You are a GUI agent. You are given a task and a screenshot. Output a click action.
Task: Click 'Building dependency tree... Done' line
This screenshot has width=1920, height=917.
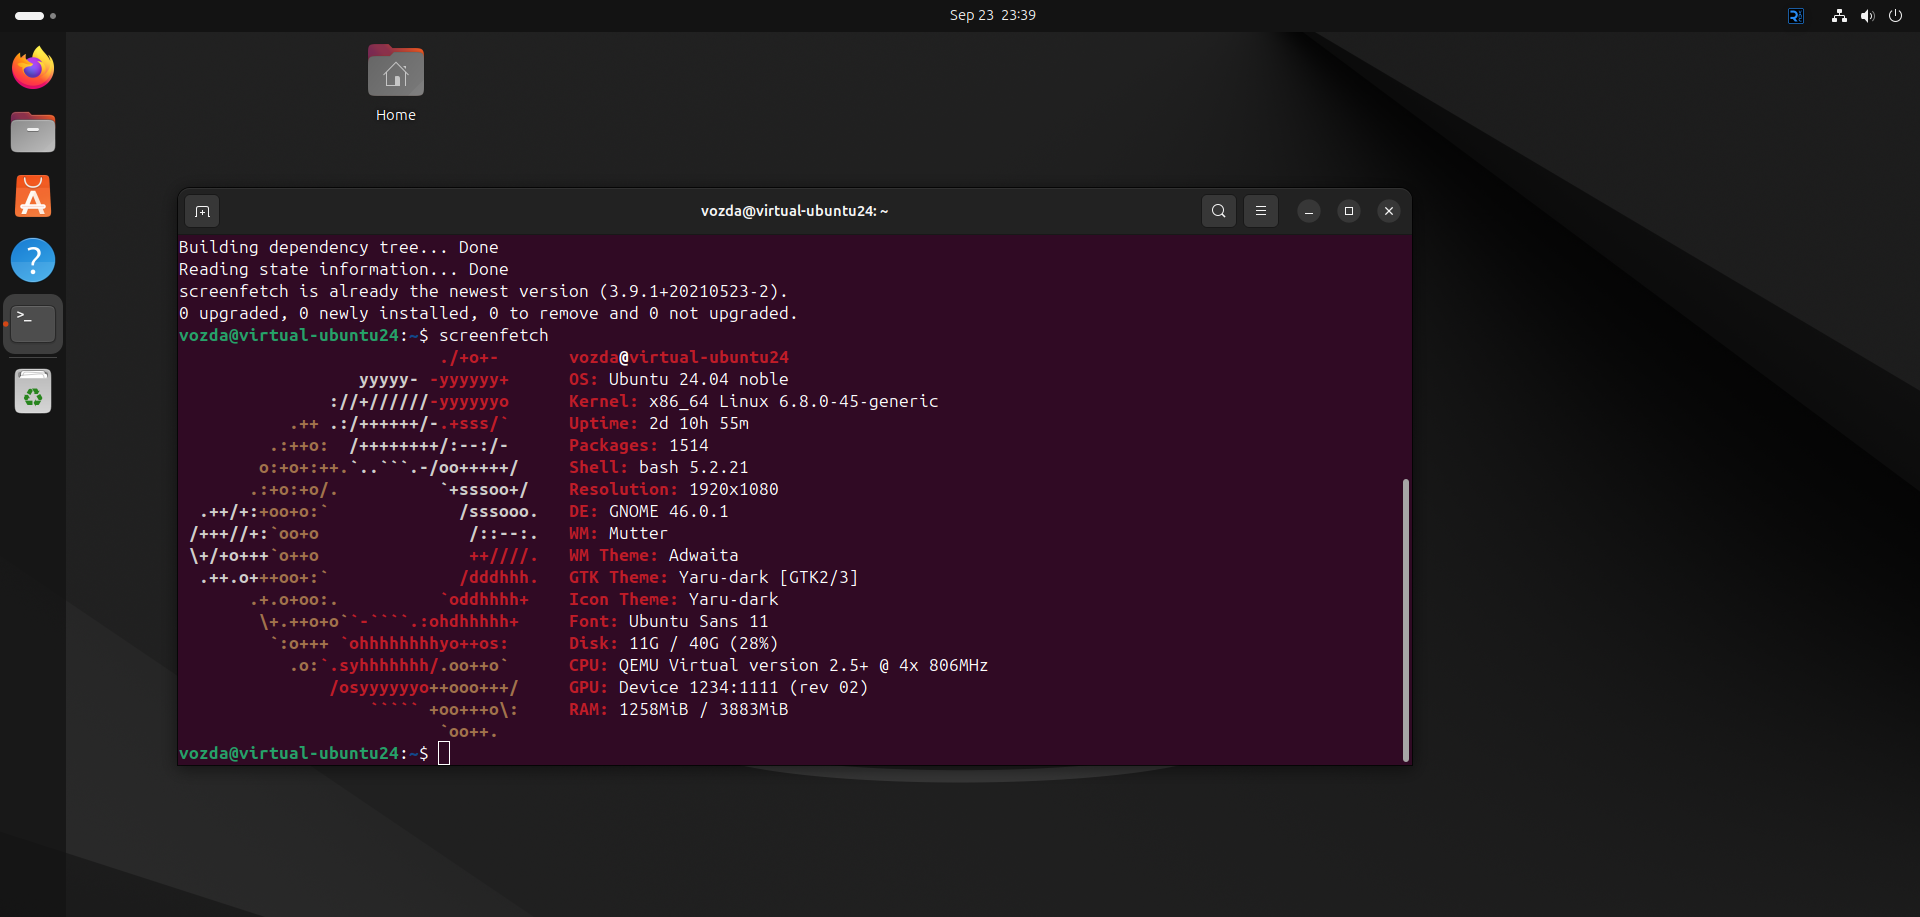(x=338, y=247)
